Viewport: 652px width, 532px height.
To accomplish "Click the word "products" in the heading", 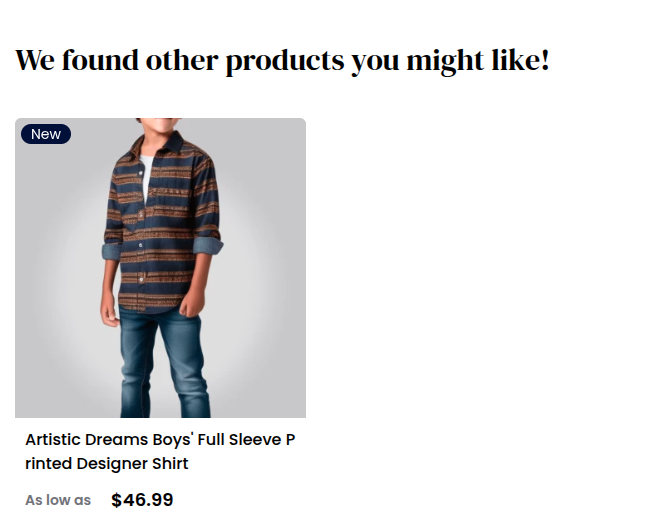I will [285, 61].
